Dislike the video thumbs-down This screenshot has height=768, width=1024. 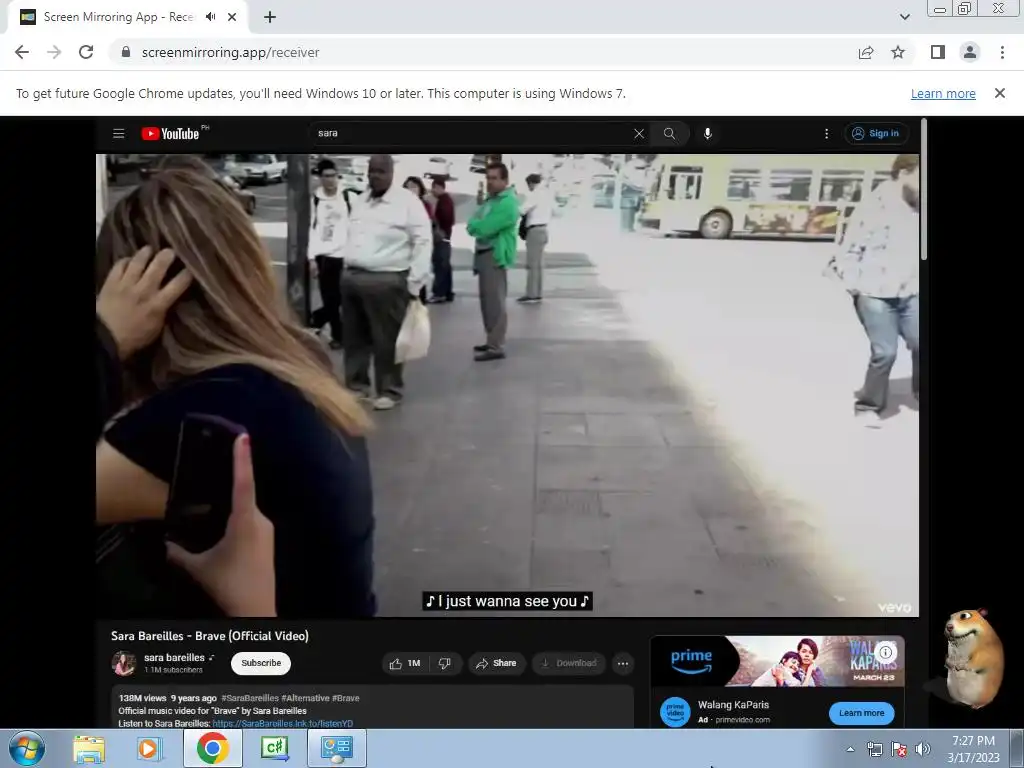[x=445, y=663]
